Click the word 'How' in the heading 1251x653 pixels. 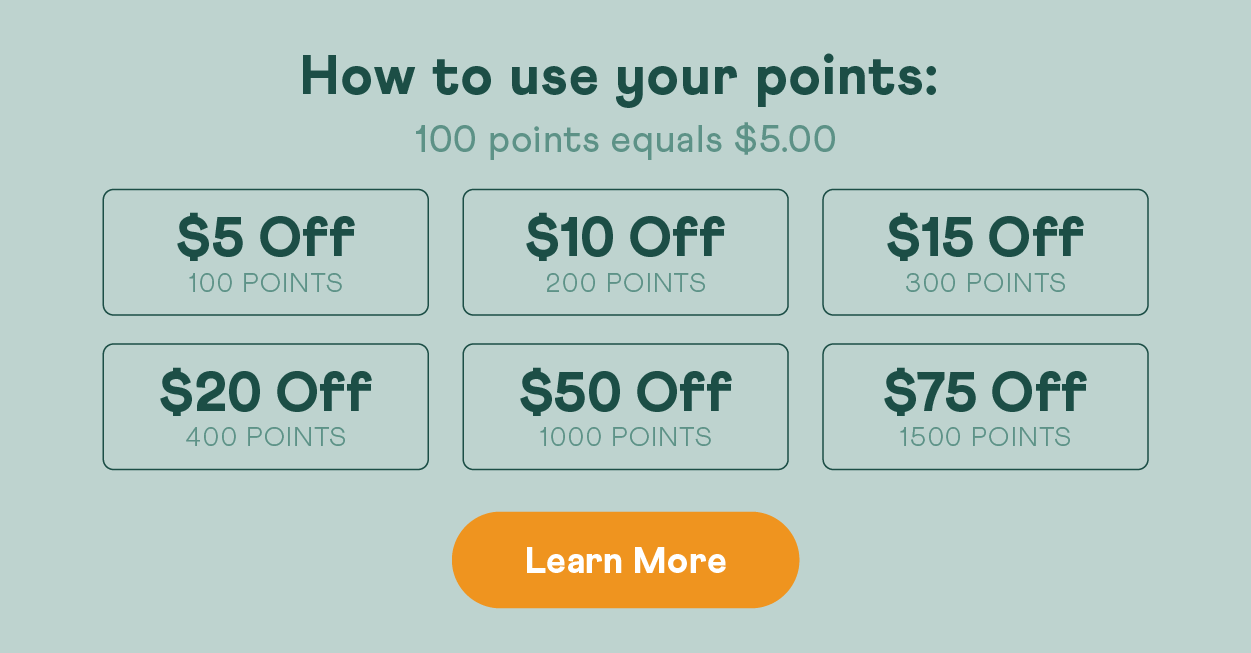[357, 76]
